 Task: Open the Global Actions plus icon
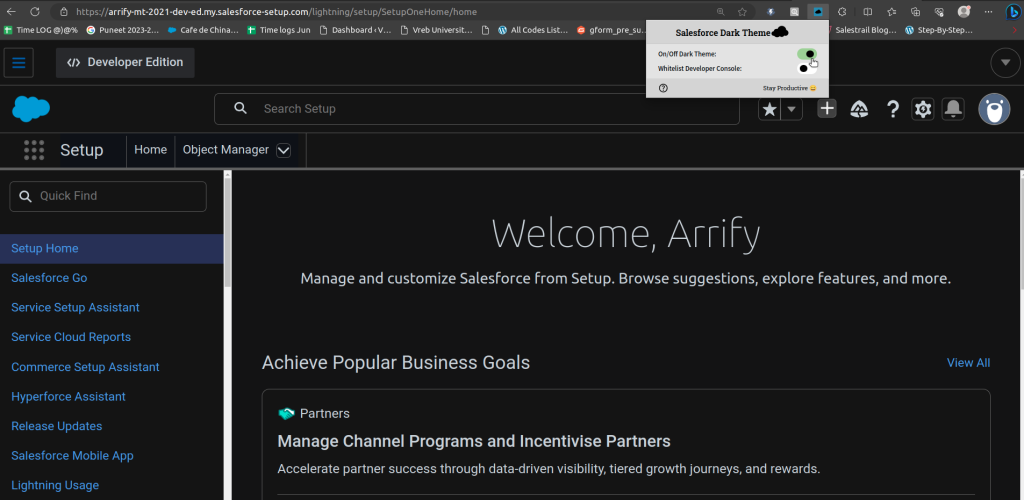[x=827, y=109]
